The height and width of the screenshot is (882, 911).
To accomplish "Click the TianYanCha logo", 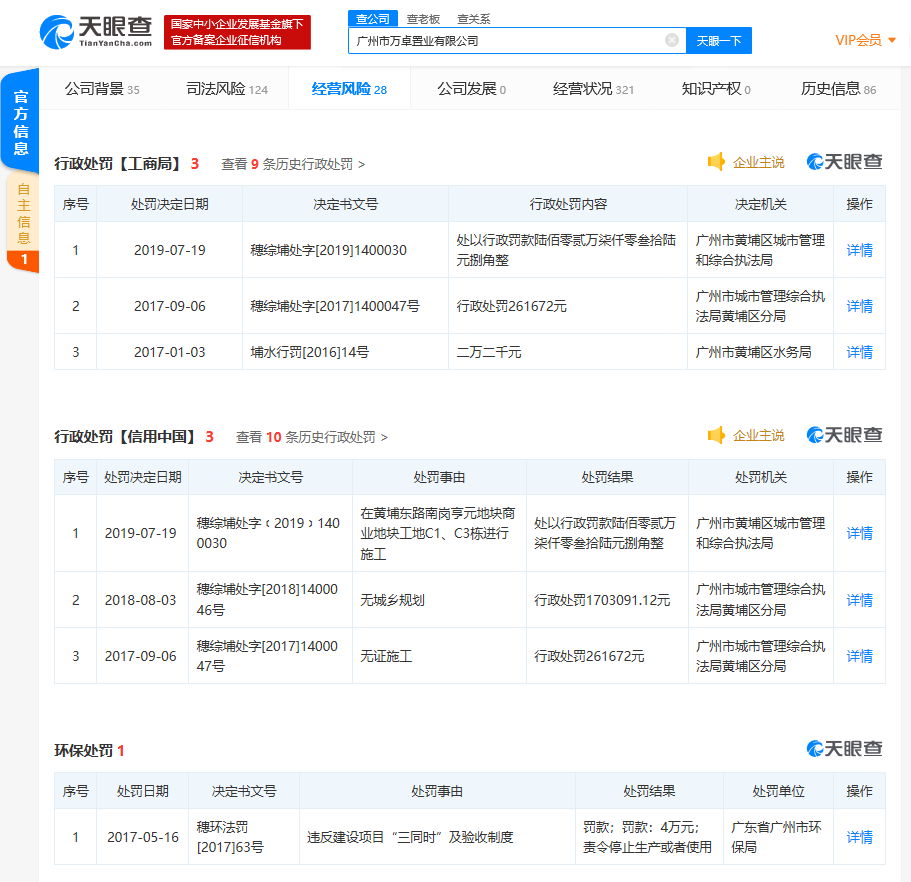I will (x=96, y=32).
